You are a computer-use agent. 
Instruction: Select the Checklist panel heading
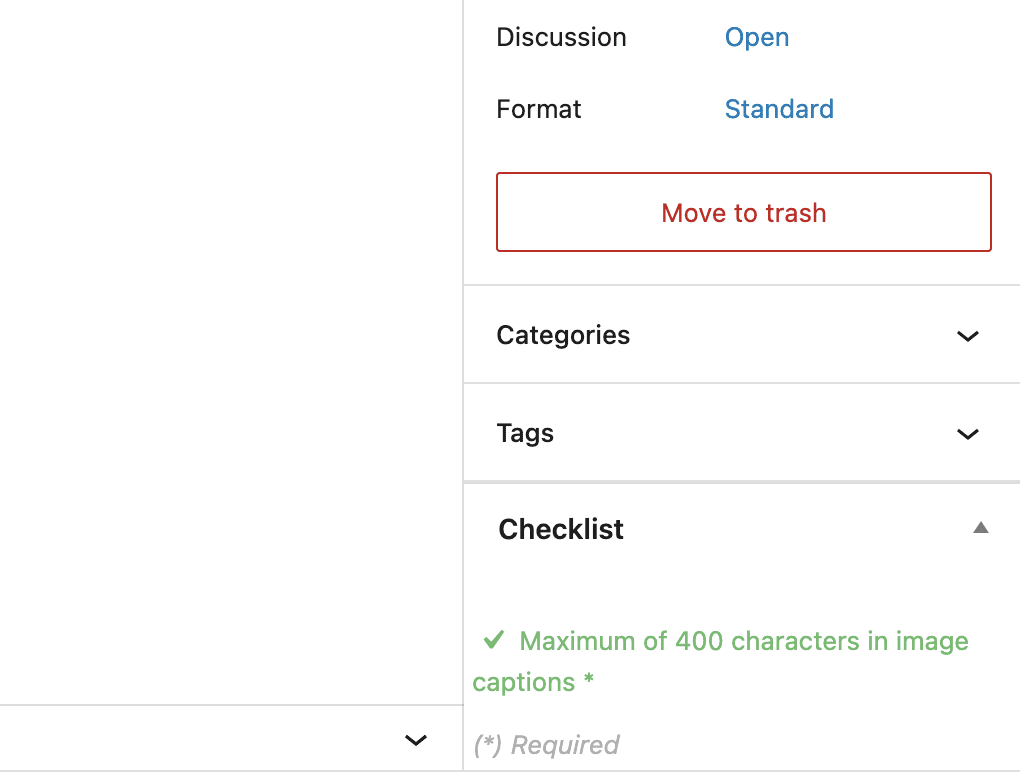click(x=560, y=529)
